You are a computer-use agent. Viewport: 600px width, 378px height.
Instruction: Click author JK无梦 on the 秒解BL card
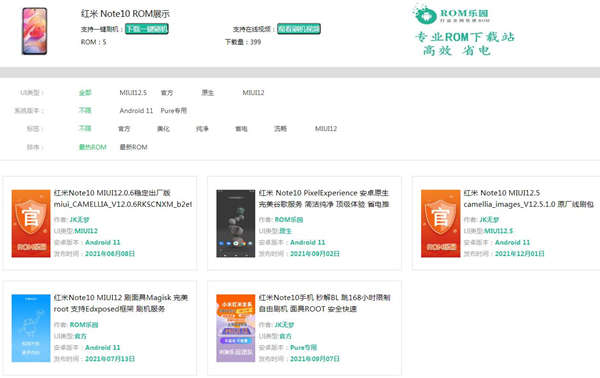point(284,325)
